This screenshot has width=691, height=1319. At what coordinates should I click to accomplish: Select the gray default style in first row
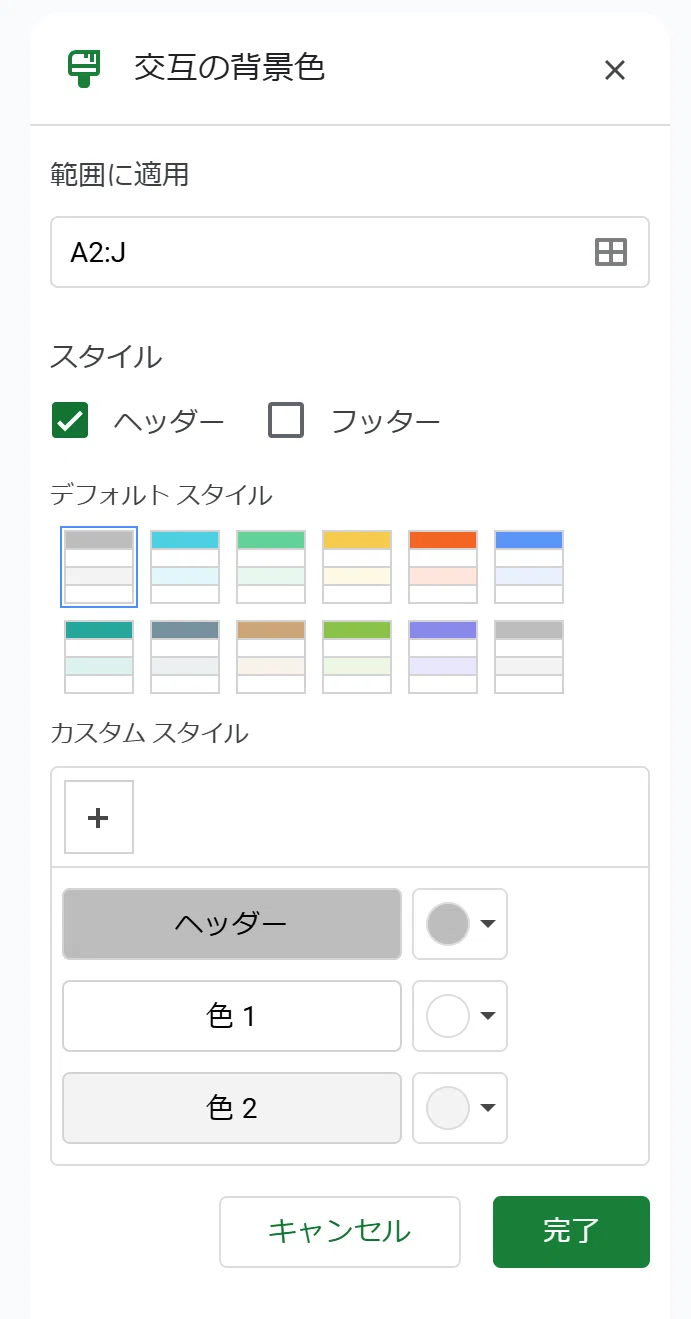click(99, 567)
